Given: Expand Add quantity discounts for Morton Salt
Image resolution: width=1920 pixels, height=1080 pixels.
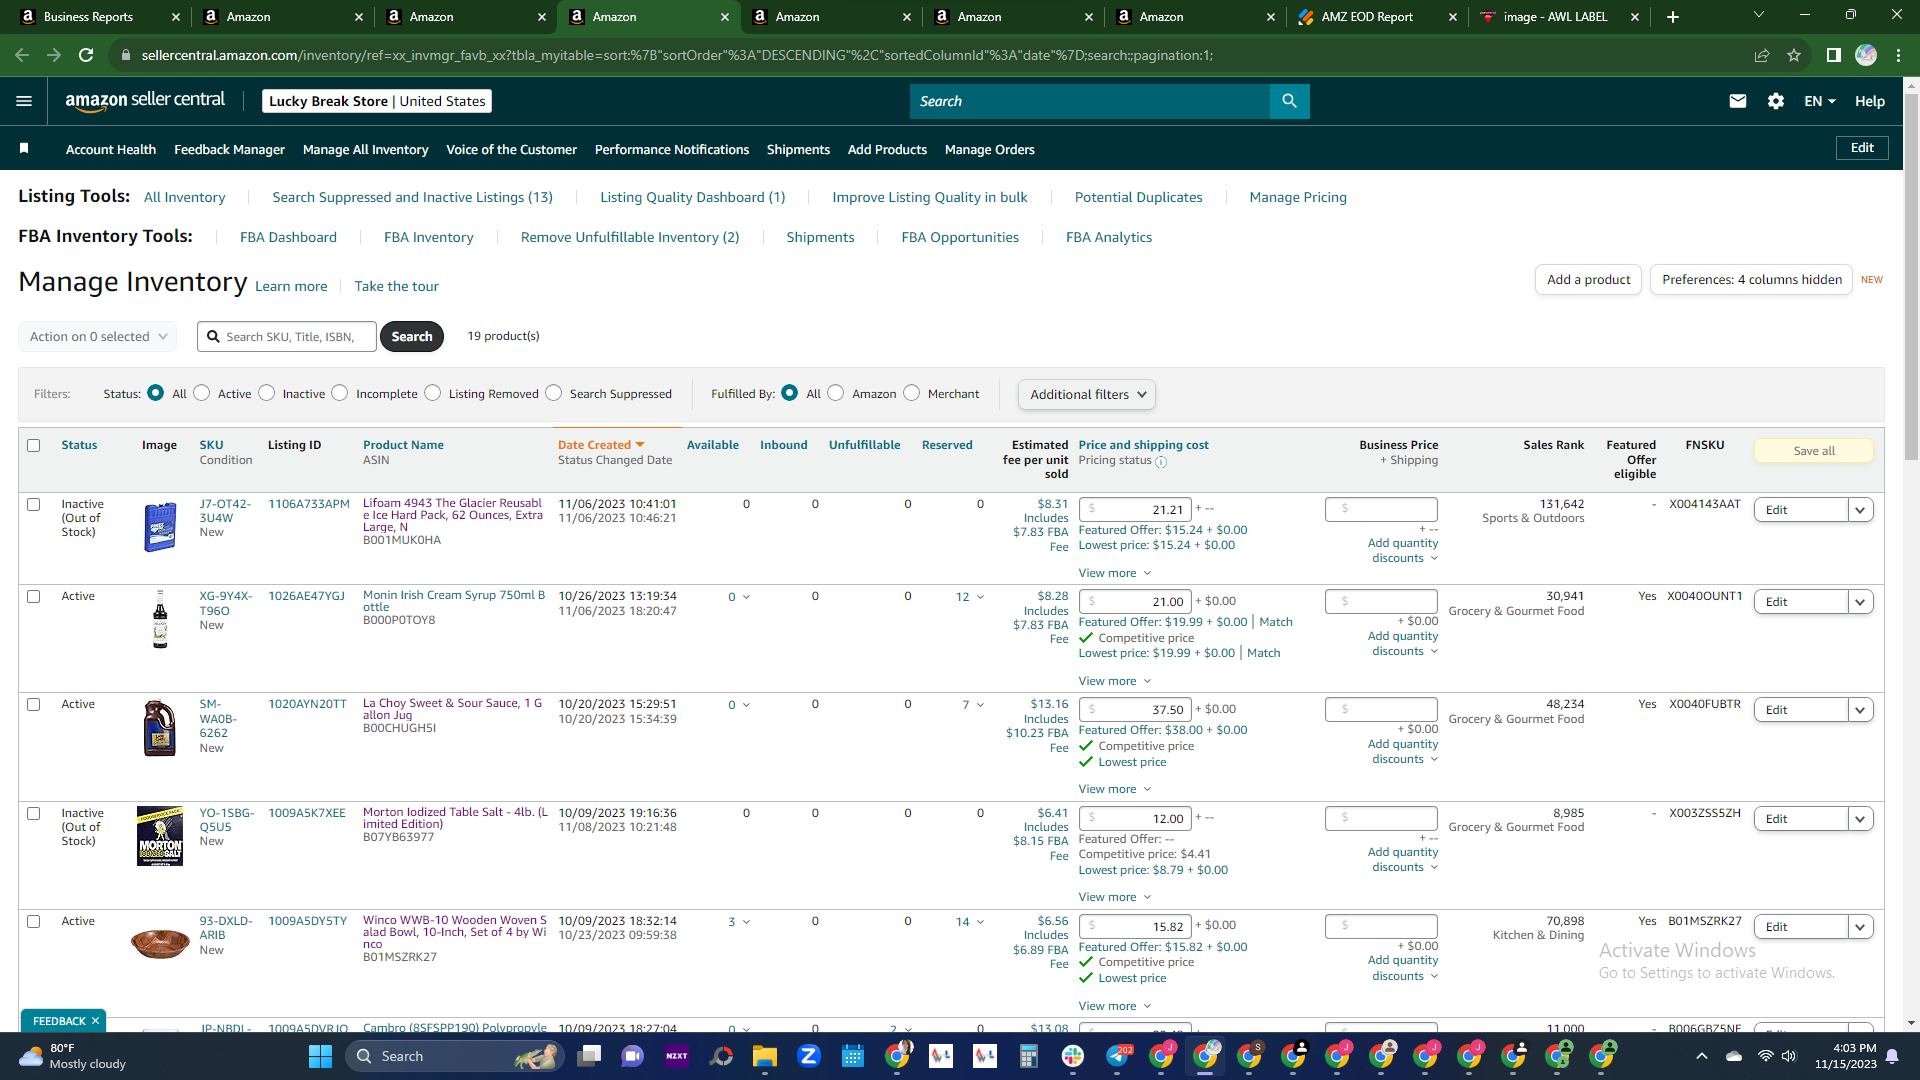Looking at the screenshot, I should [x=1403, y=860].
